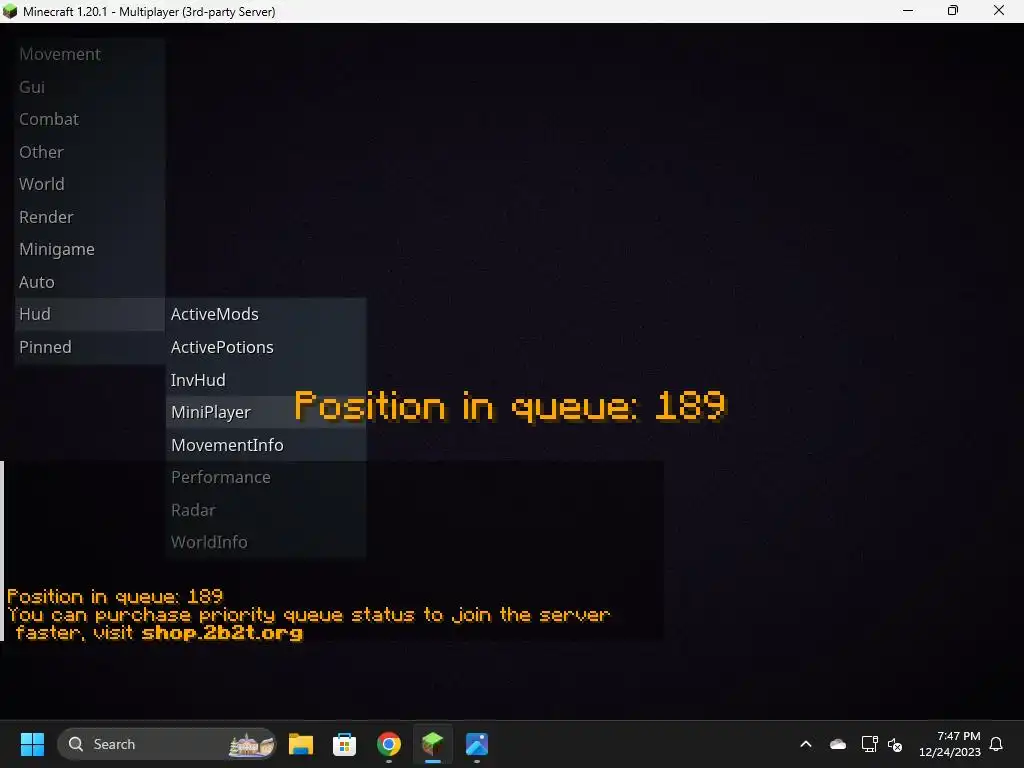The image size is (1024, 768).
Task: Click the muted volume tray icon
Action: [895, 744]
